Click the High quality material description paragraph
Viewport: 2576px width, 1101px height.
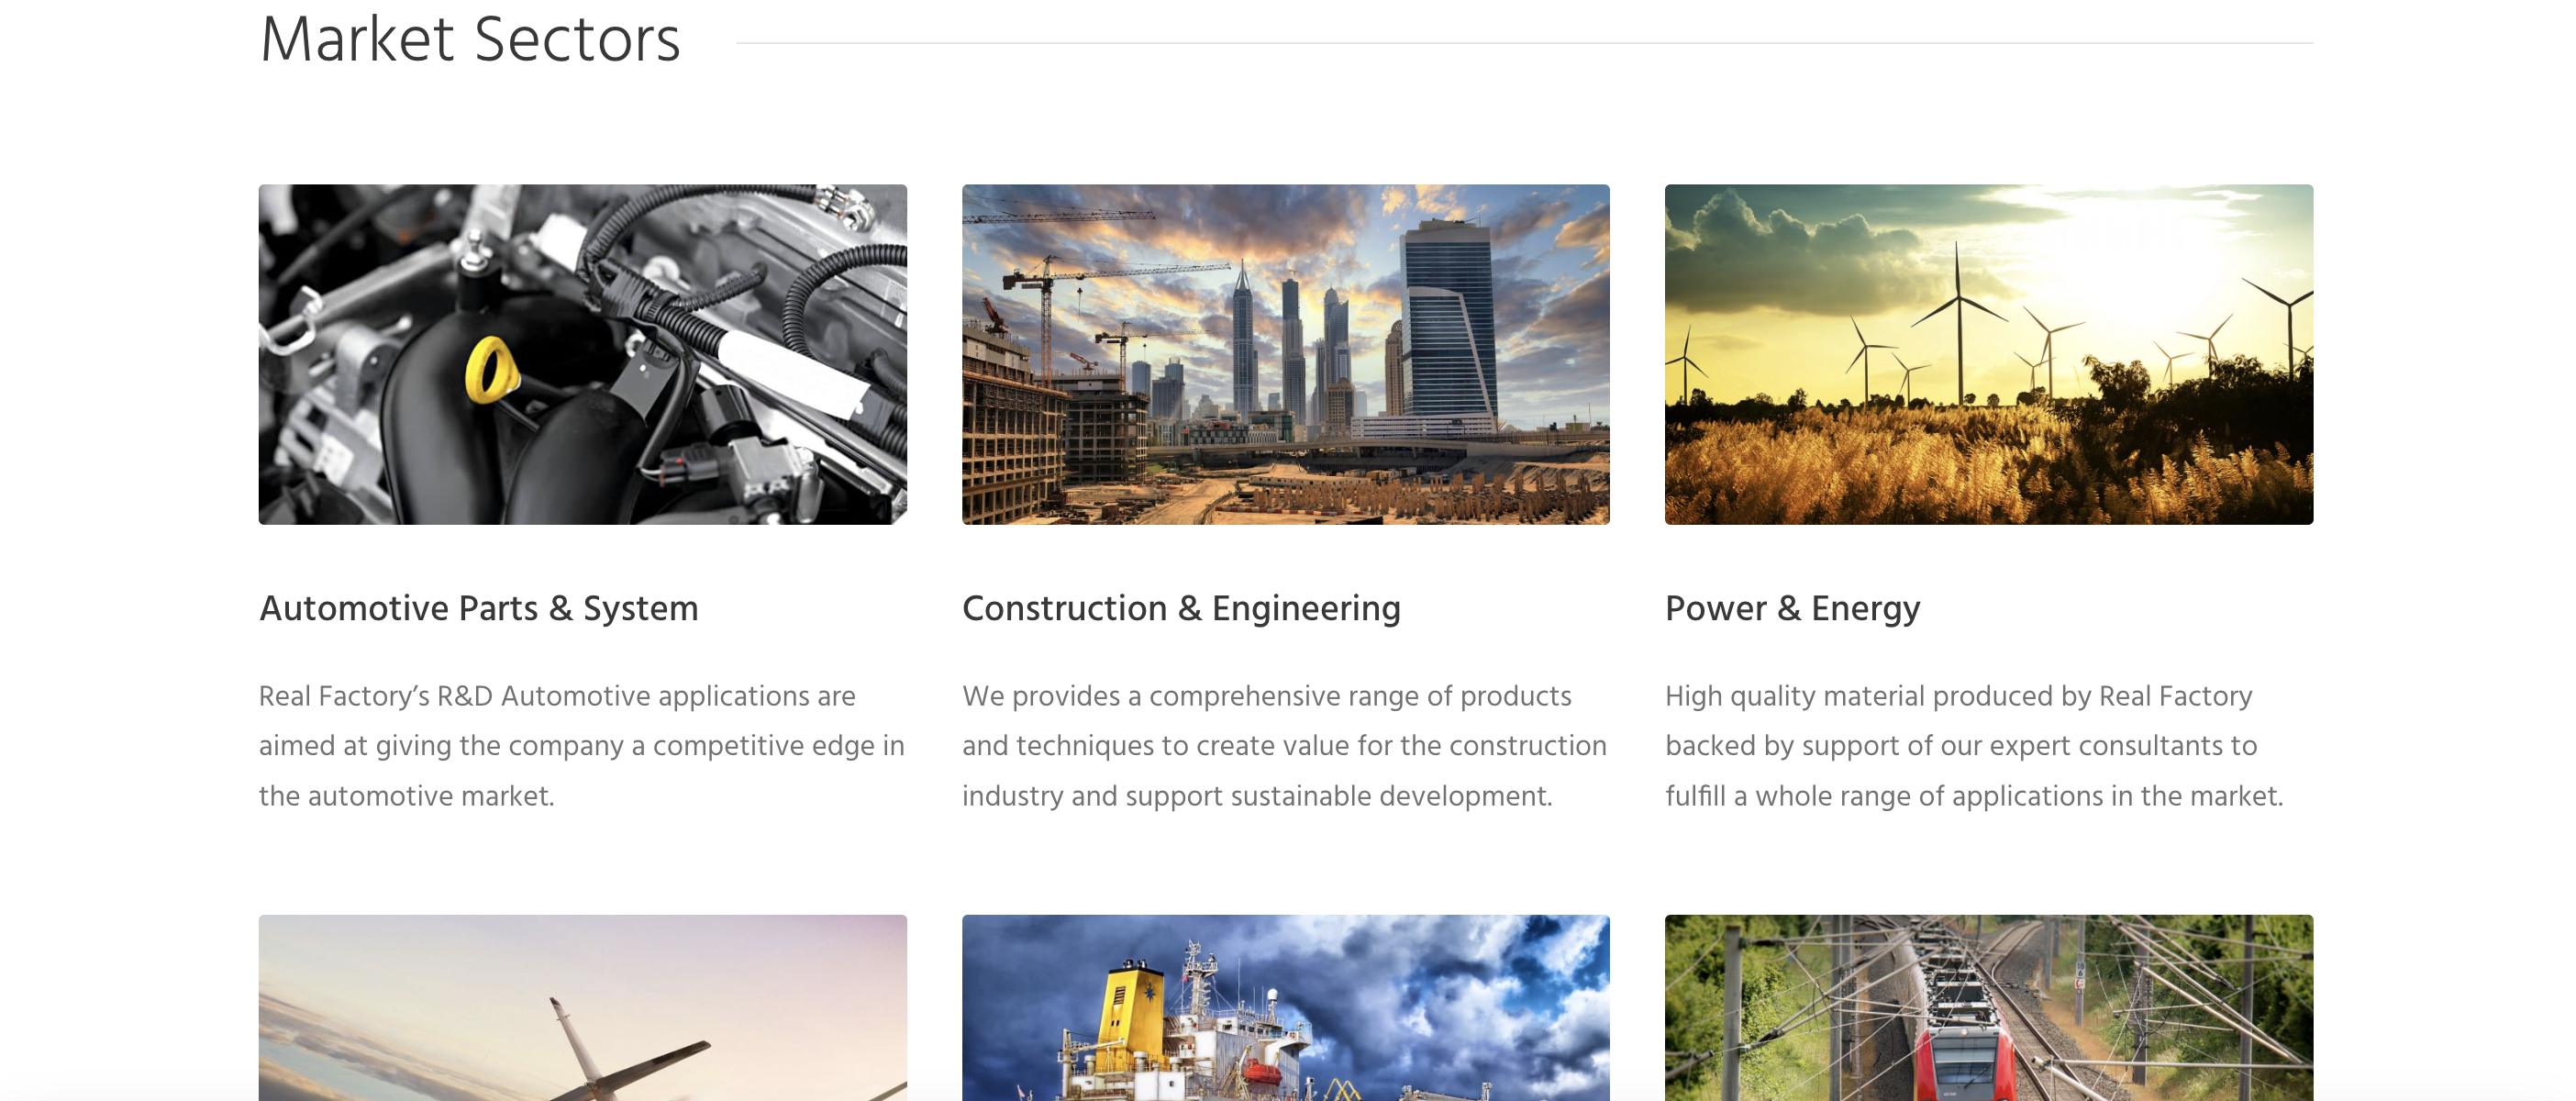1974,745
